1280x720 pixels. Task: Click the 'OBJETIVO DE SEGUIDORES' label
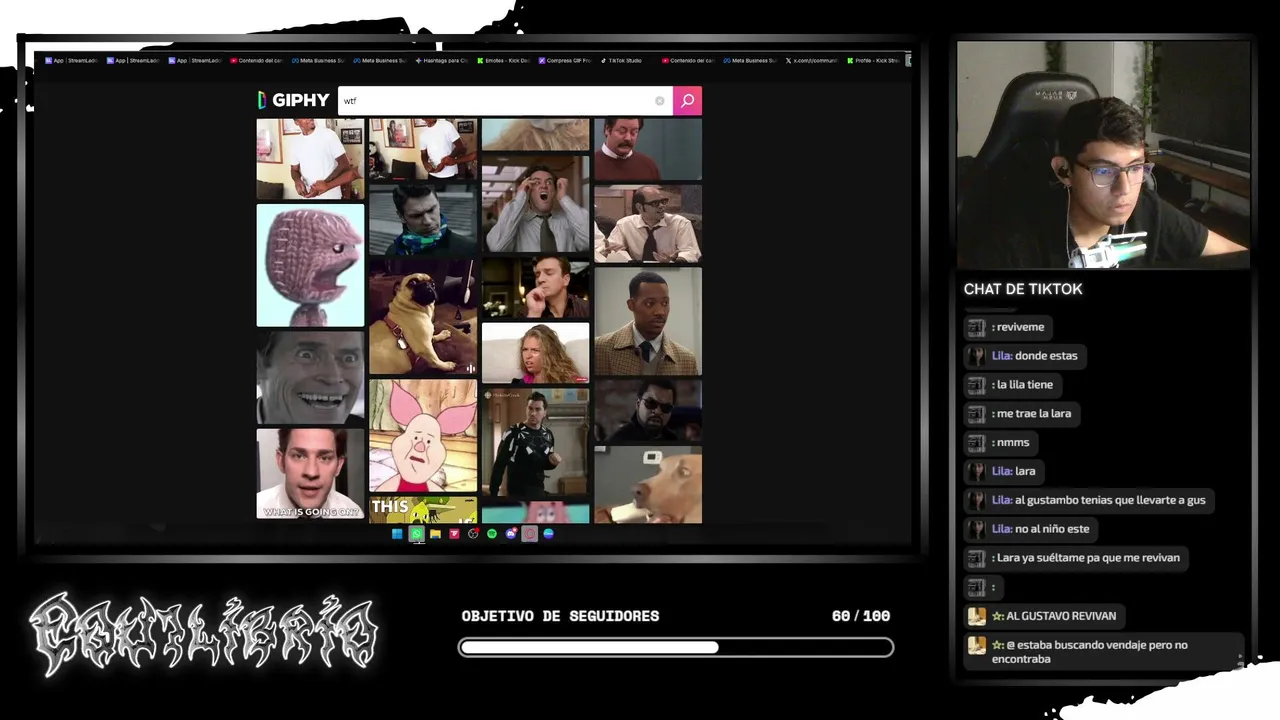[x=560, y=616]
